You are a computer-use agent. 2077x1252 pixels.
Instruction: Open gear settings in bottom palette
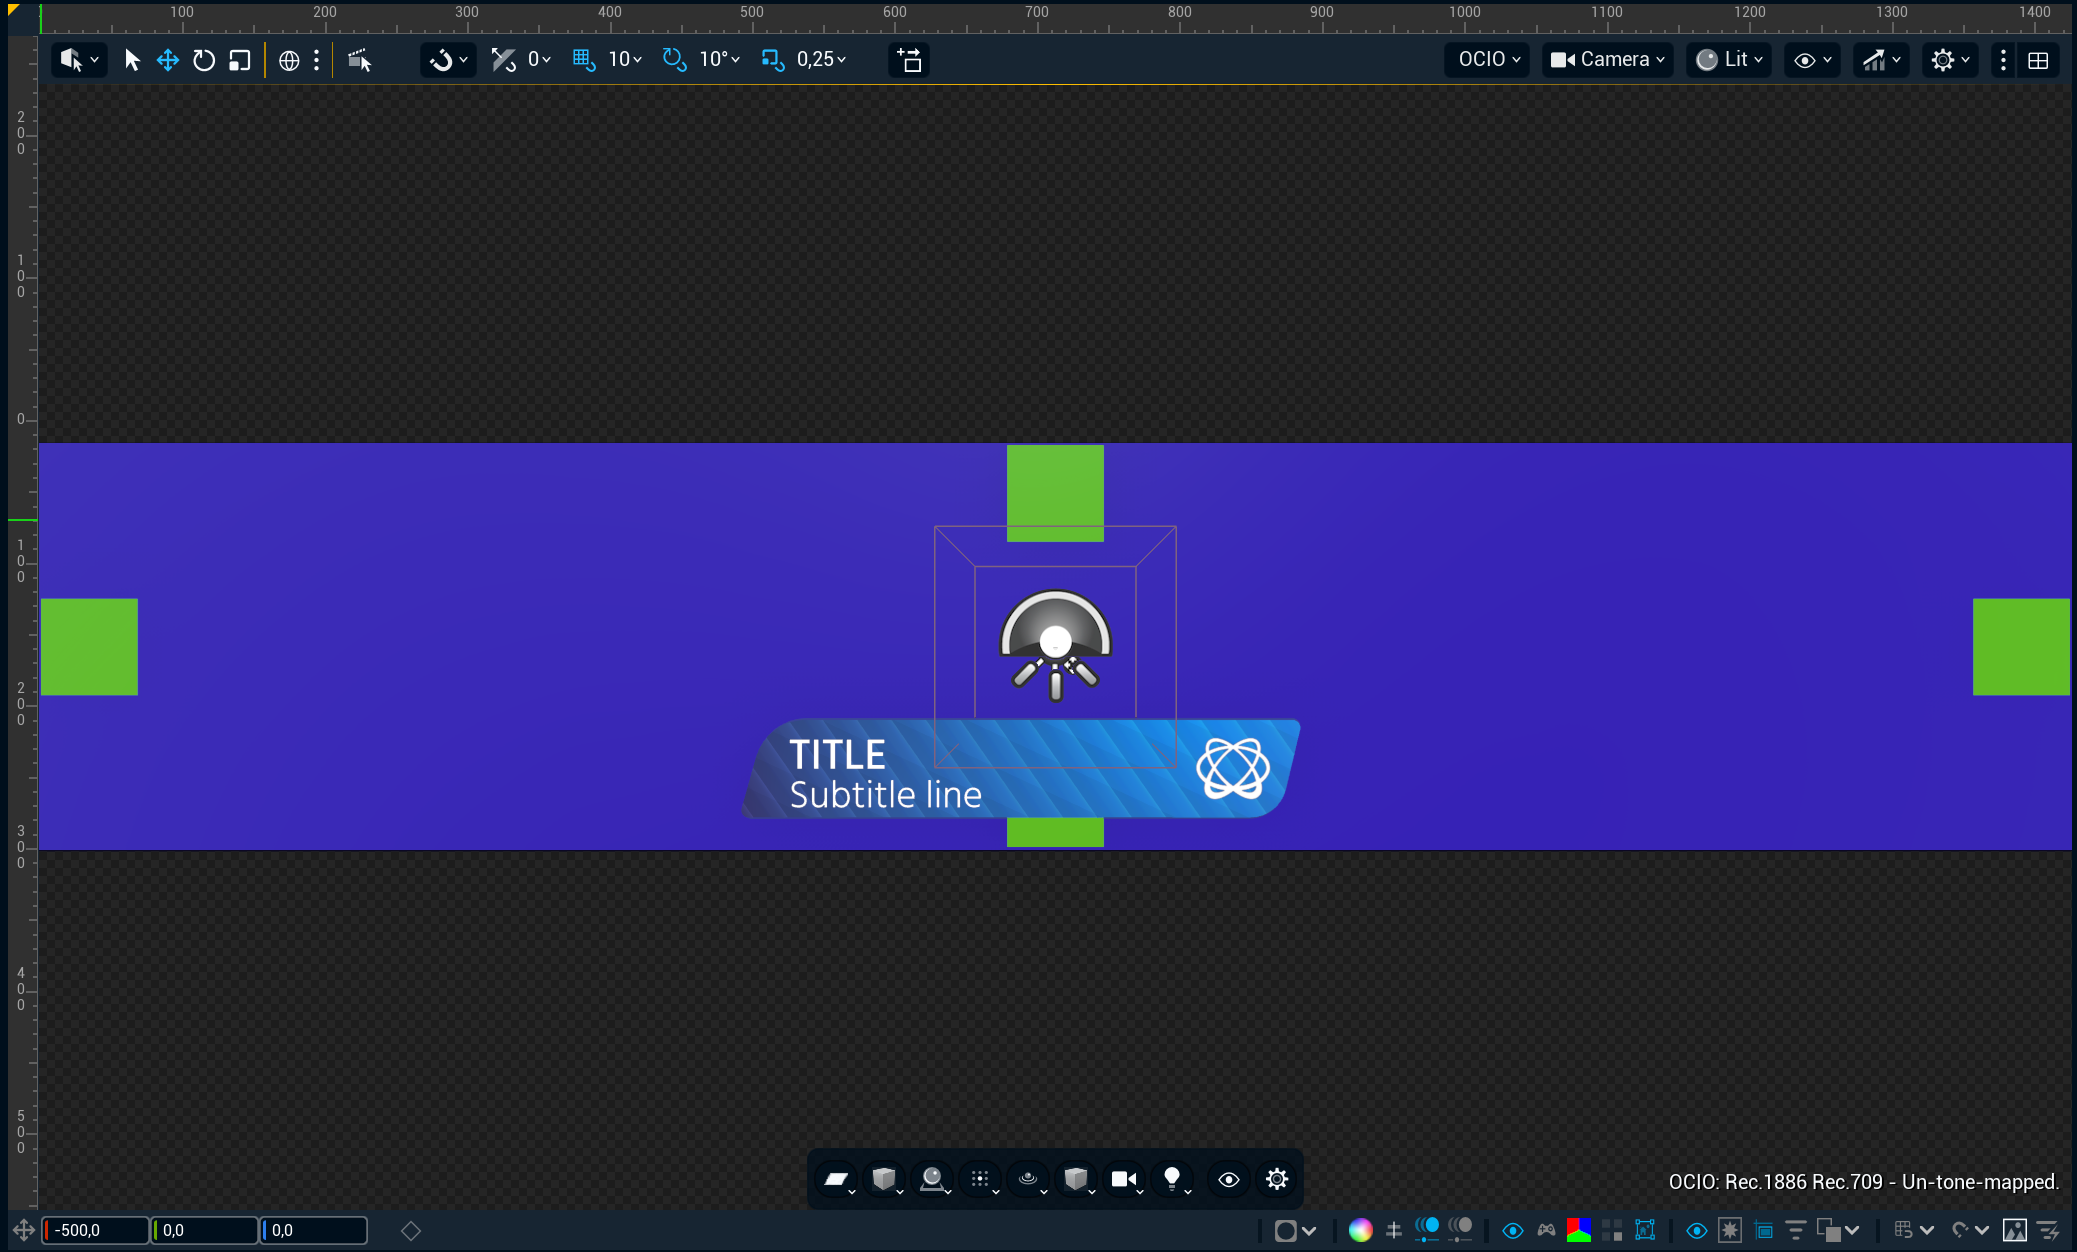click(x=1277, y=1180)
